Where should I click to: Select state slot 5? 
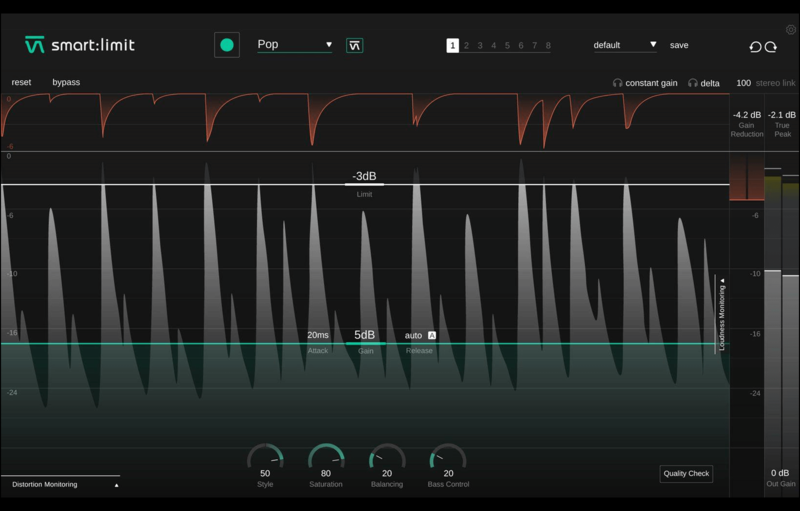tap(507, 45)
